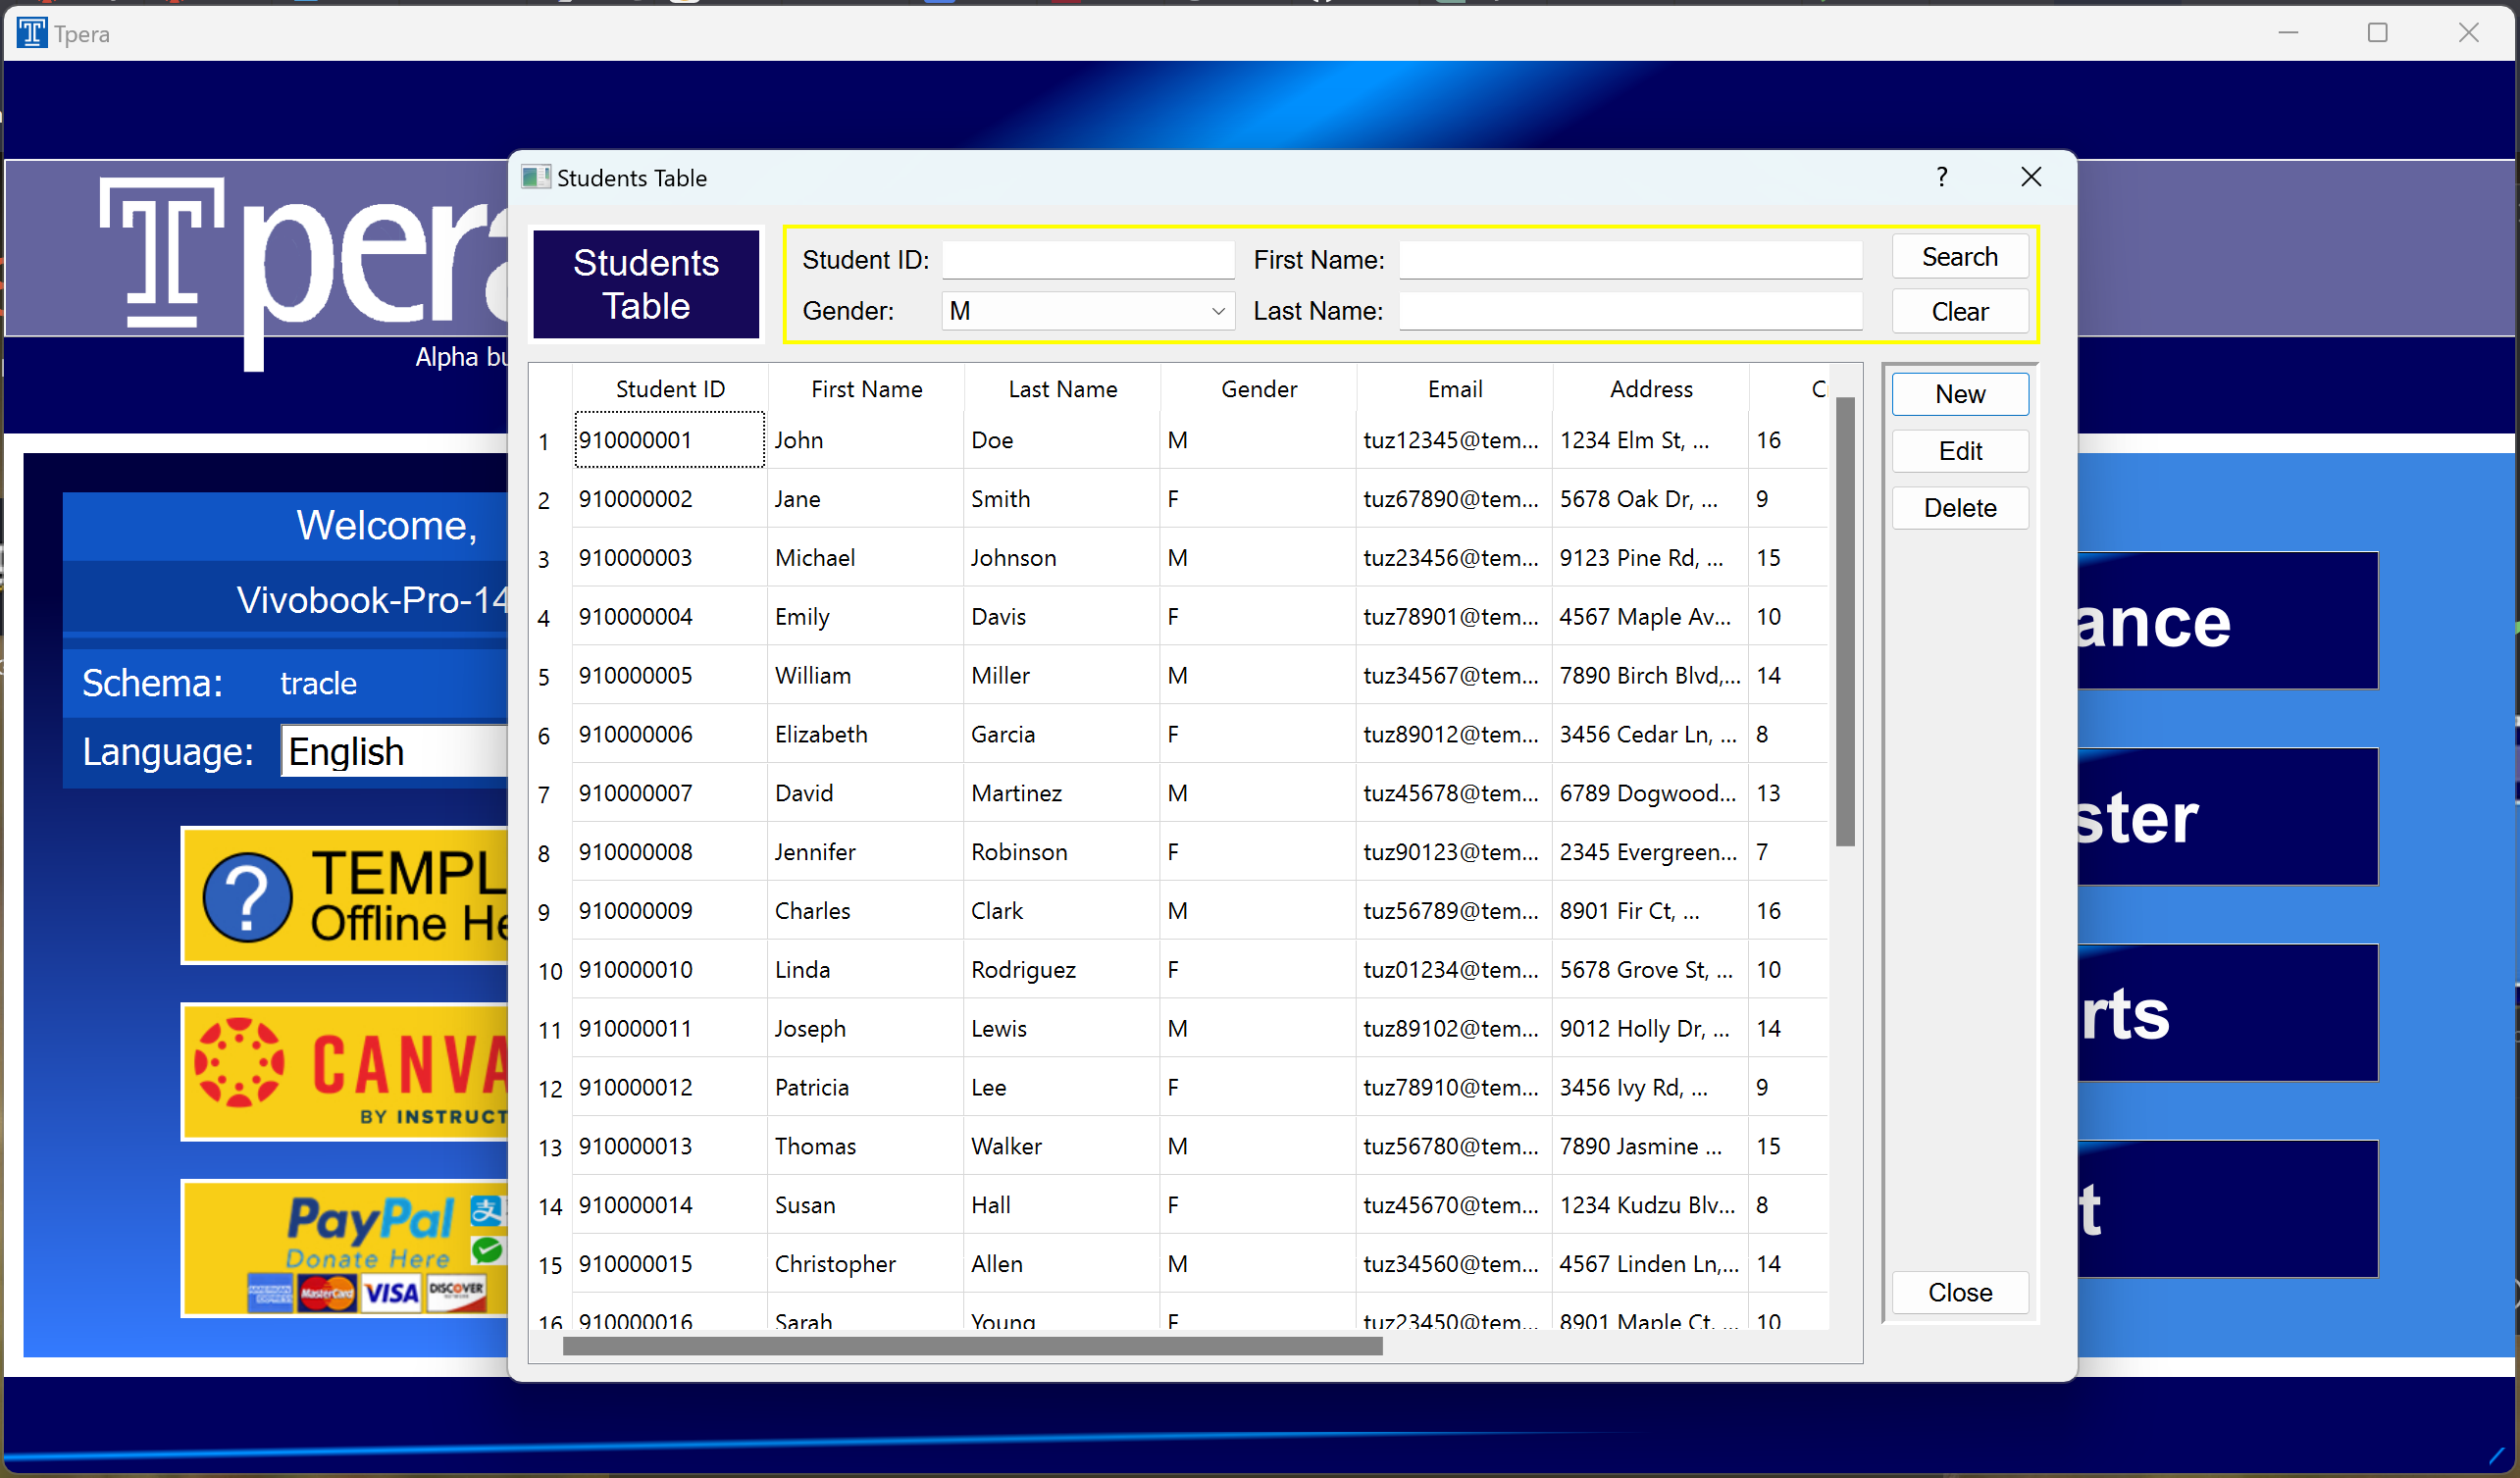Click the Students Table dialog window icon
Image resolution: width=2520 pixels, height=1478 pixels.
[x=535, y=178]
